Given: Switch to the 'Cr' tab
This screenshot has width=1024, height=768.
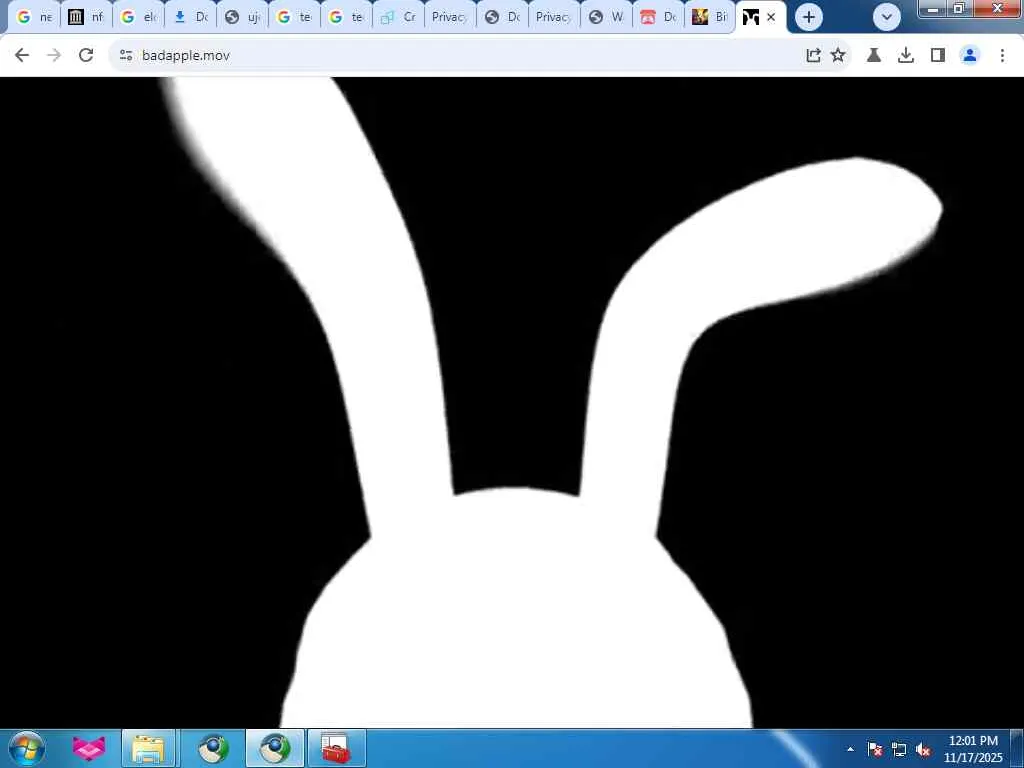Looking at the screenshot, I should tap(398, 17).
